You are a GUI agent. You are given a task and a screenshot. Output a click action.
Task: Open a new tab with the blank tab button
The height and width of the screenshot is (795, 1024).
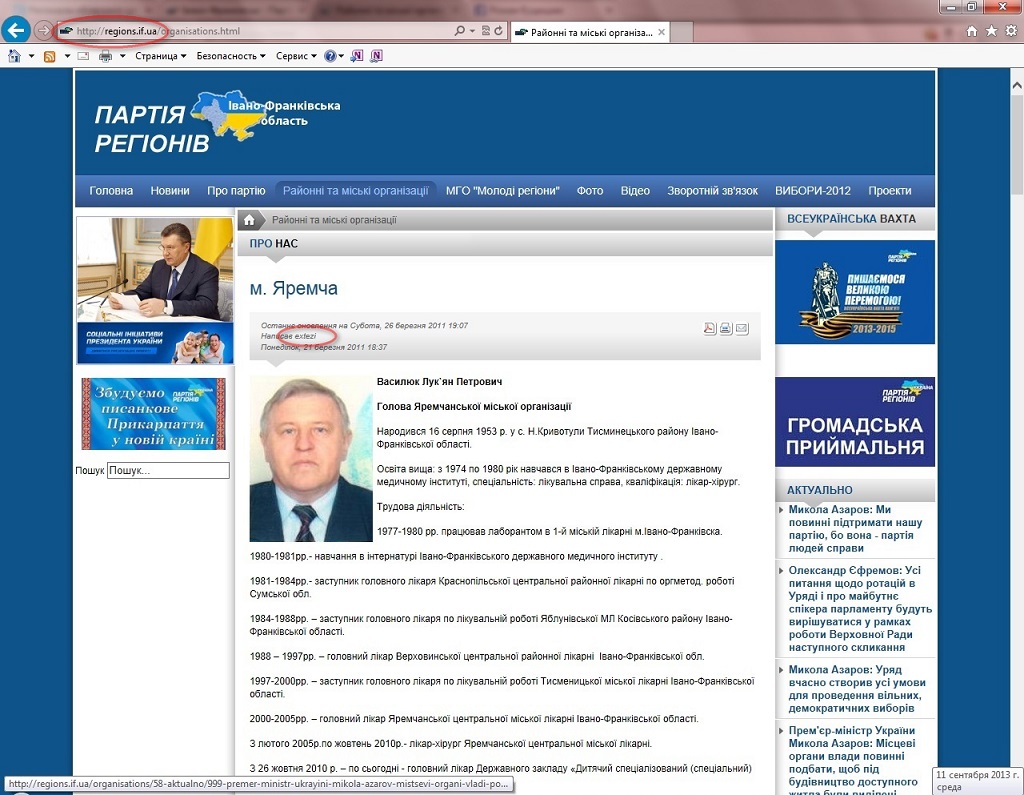[681, 32]
